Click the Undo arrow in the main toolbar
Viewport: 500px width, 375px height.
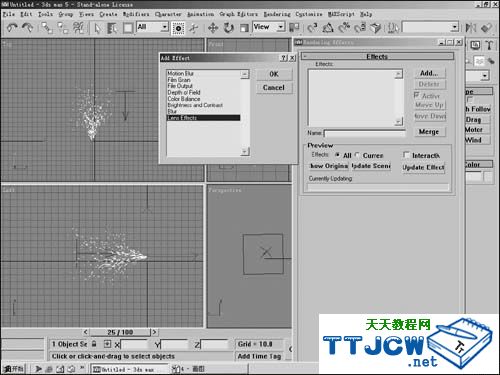point(12,28)
